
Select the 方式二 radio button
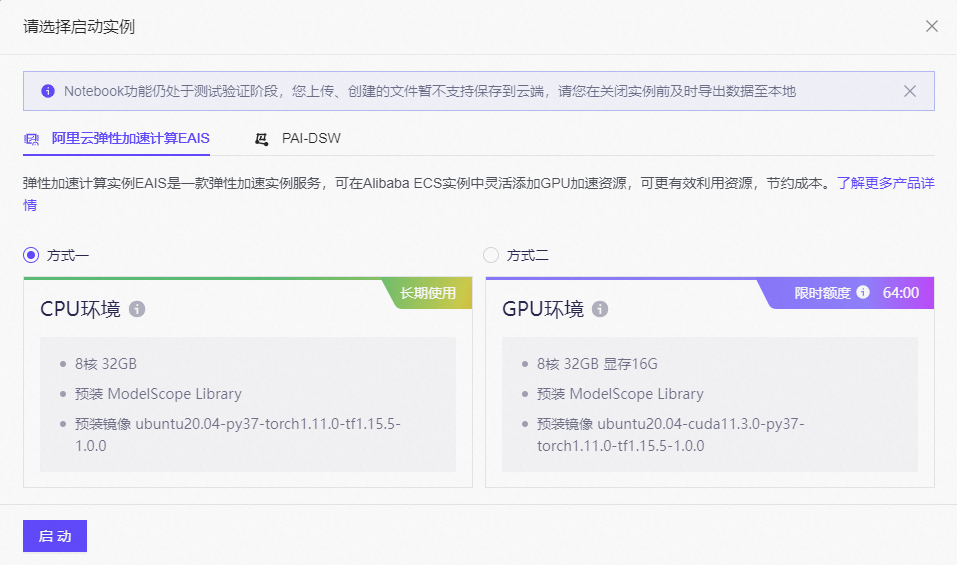(491, 255)
